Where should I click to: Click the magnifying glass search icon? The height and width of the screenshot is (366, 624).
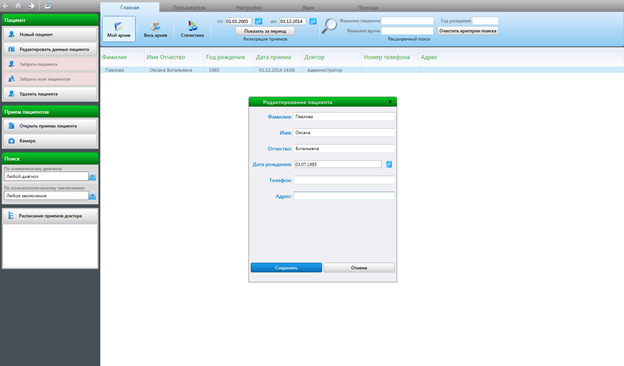[x=329, y=26]
